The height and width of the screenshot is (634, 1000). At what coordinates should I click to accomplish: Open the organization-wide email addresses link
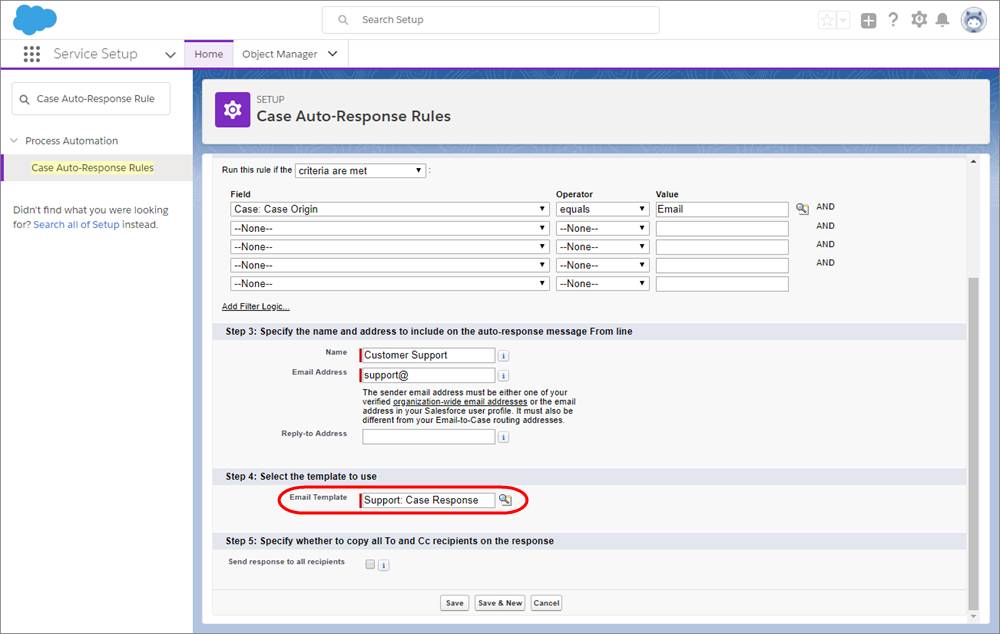coord(460,402)
